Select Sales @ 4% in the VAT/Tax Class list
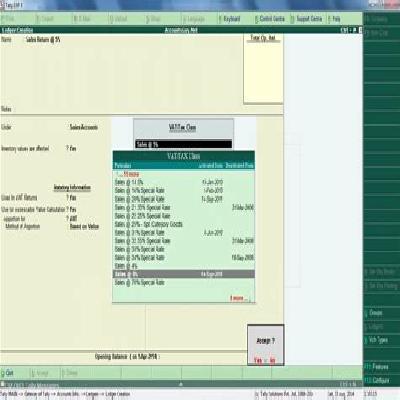400x400 pixels. pyautogui.click(x=126, y=266)
